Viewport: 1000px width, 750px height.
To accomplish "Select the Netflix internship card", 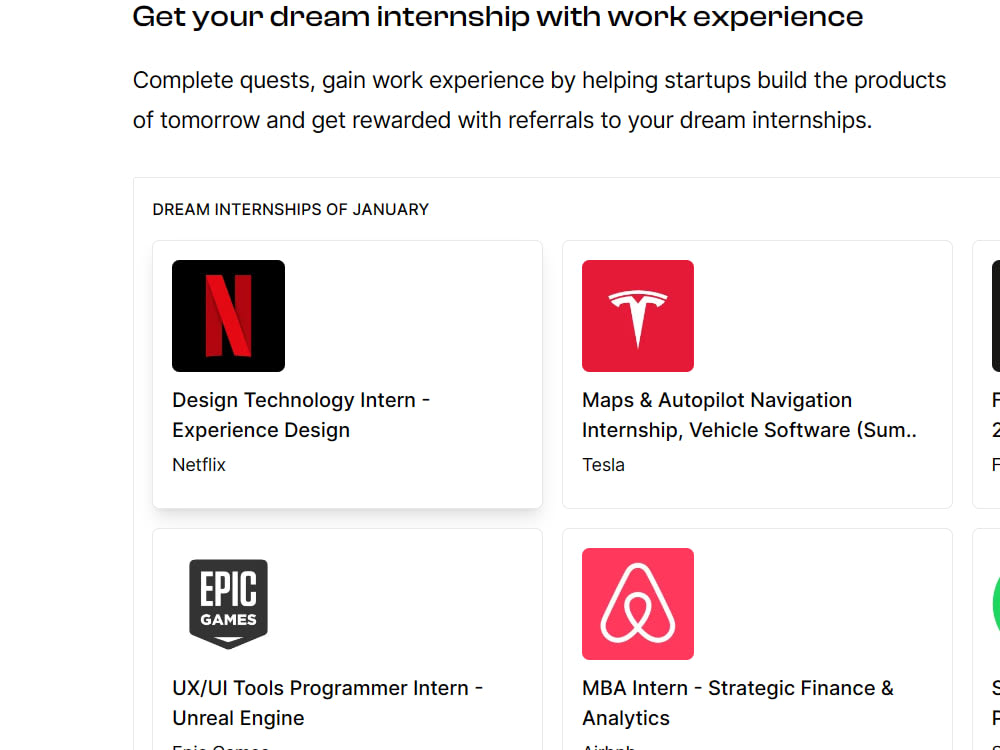I will (x=347, y=373).
